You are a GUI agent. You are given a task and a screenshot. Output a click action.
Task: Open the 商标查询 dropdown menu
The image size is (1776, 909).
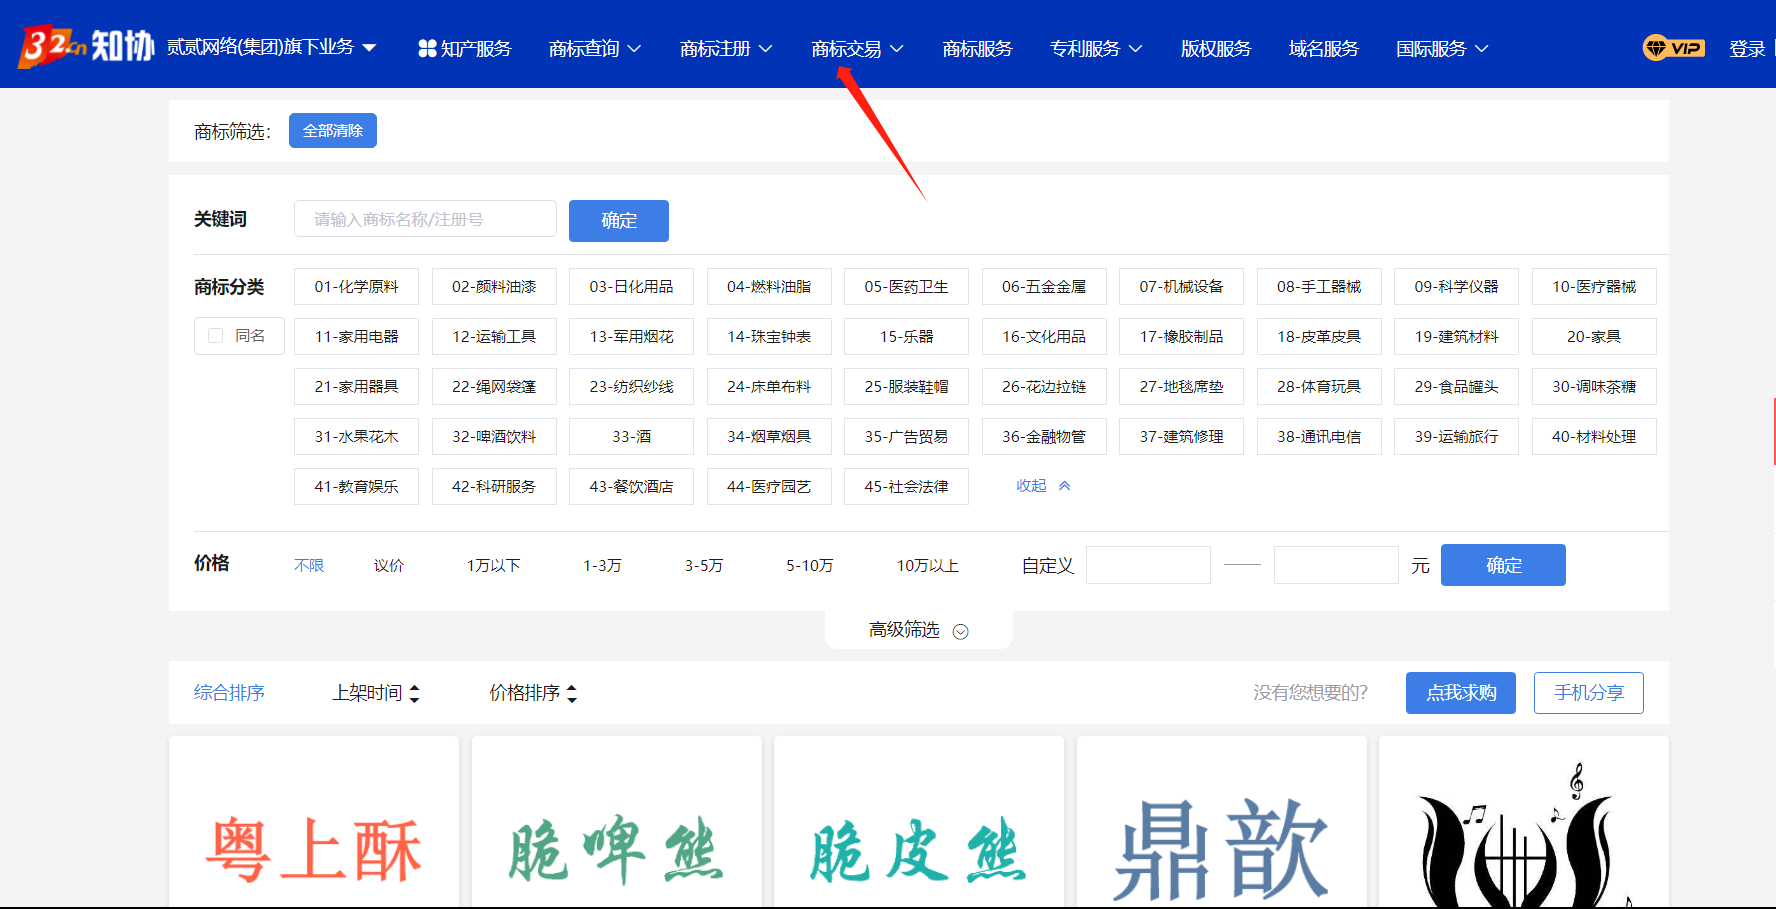pyautogui.click(x=595, y=48)
